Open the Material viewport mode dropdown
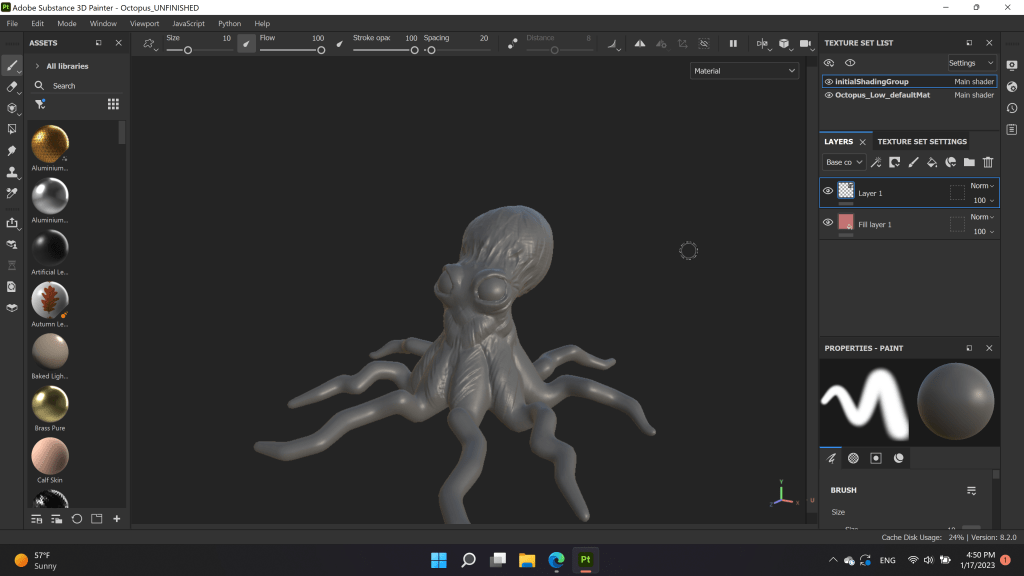This screenshot has height=576, width=1024. [x=744, y=71]
